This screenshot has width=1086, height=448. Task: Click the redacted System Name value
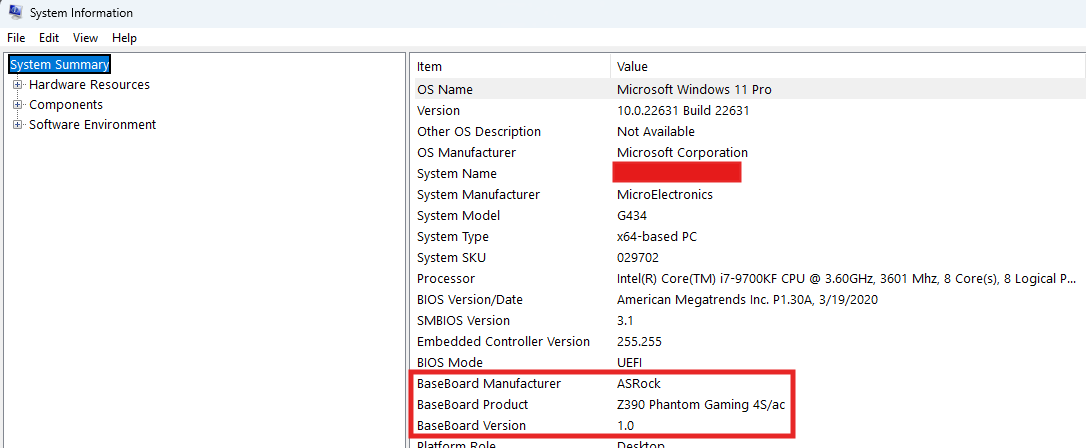click(x=676, y=173)
